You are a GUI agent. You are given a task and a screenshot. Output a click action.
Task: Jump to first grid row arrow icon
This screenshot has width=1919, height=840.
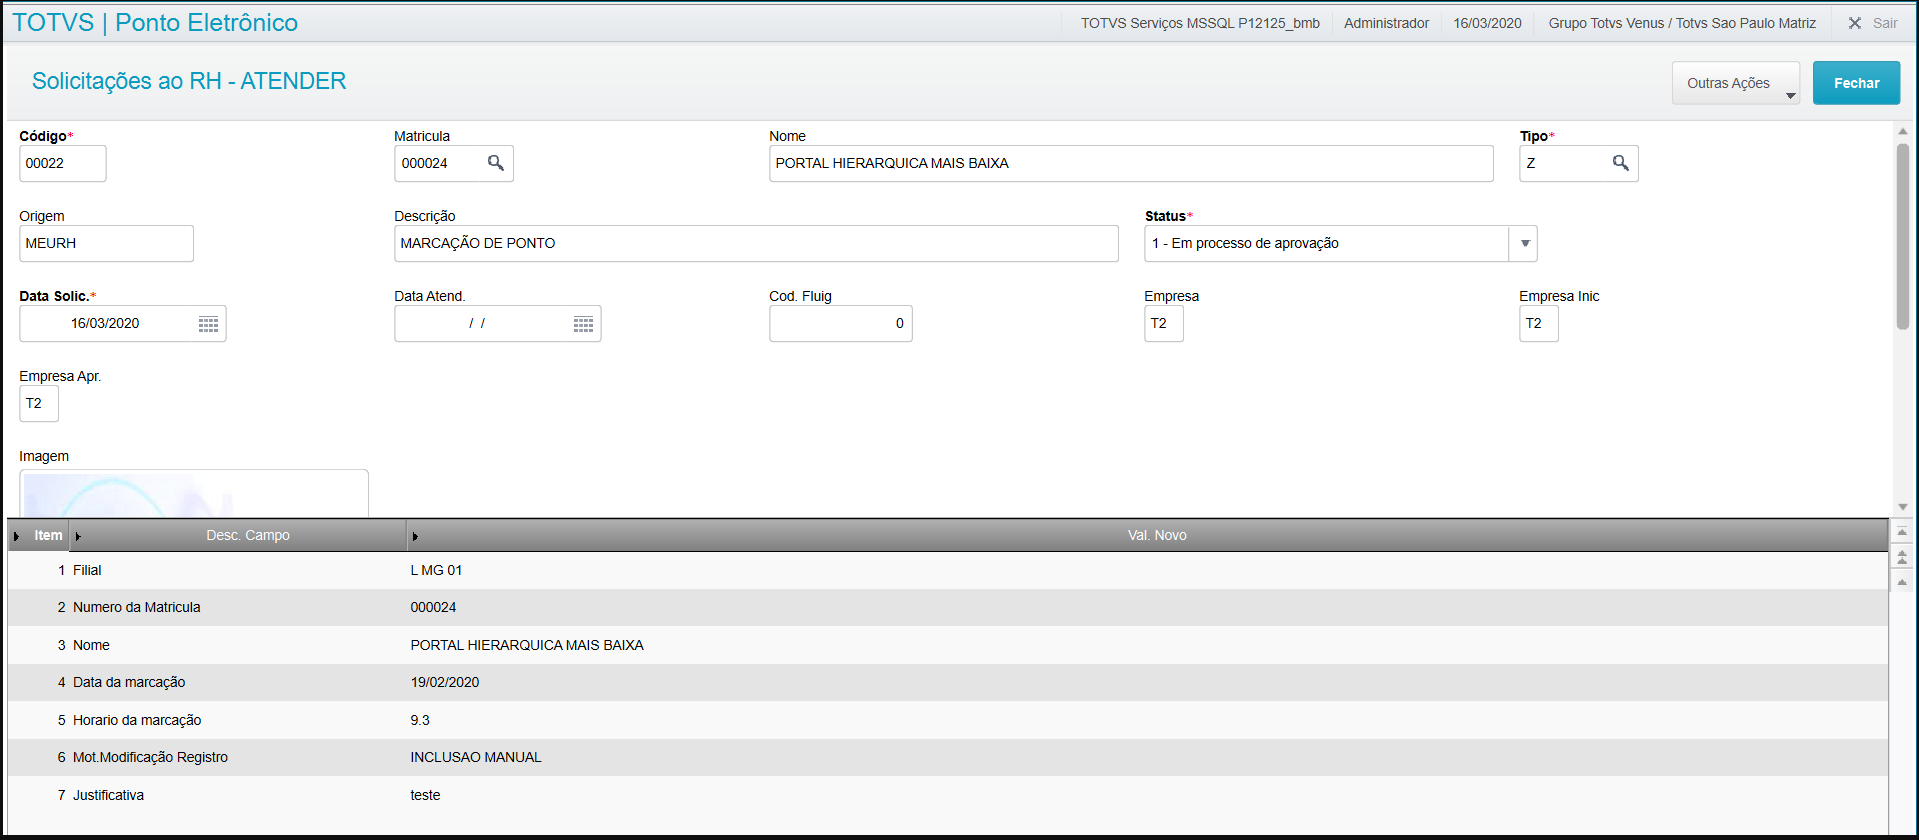(1902, 533)
